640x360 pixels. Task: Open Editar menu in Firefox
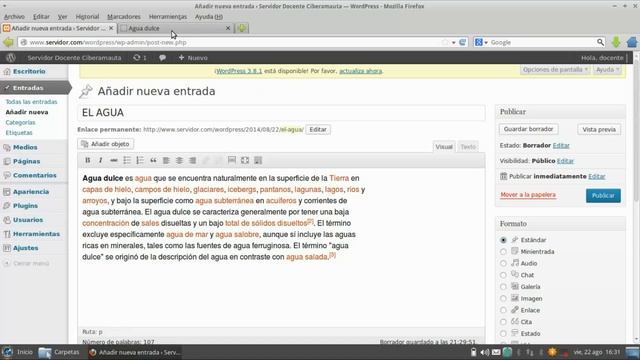pyautogui.click(x=41, y=17)
